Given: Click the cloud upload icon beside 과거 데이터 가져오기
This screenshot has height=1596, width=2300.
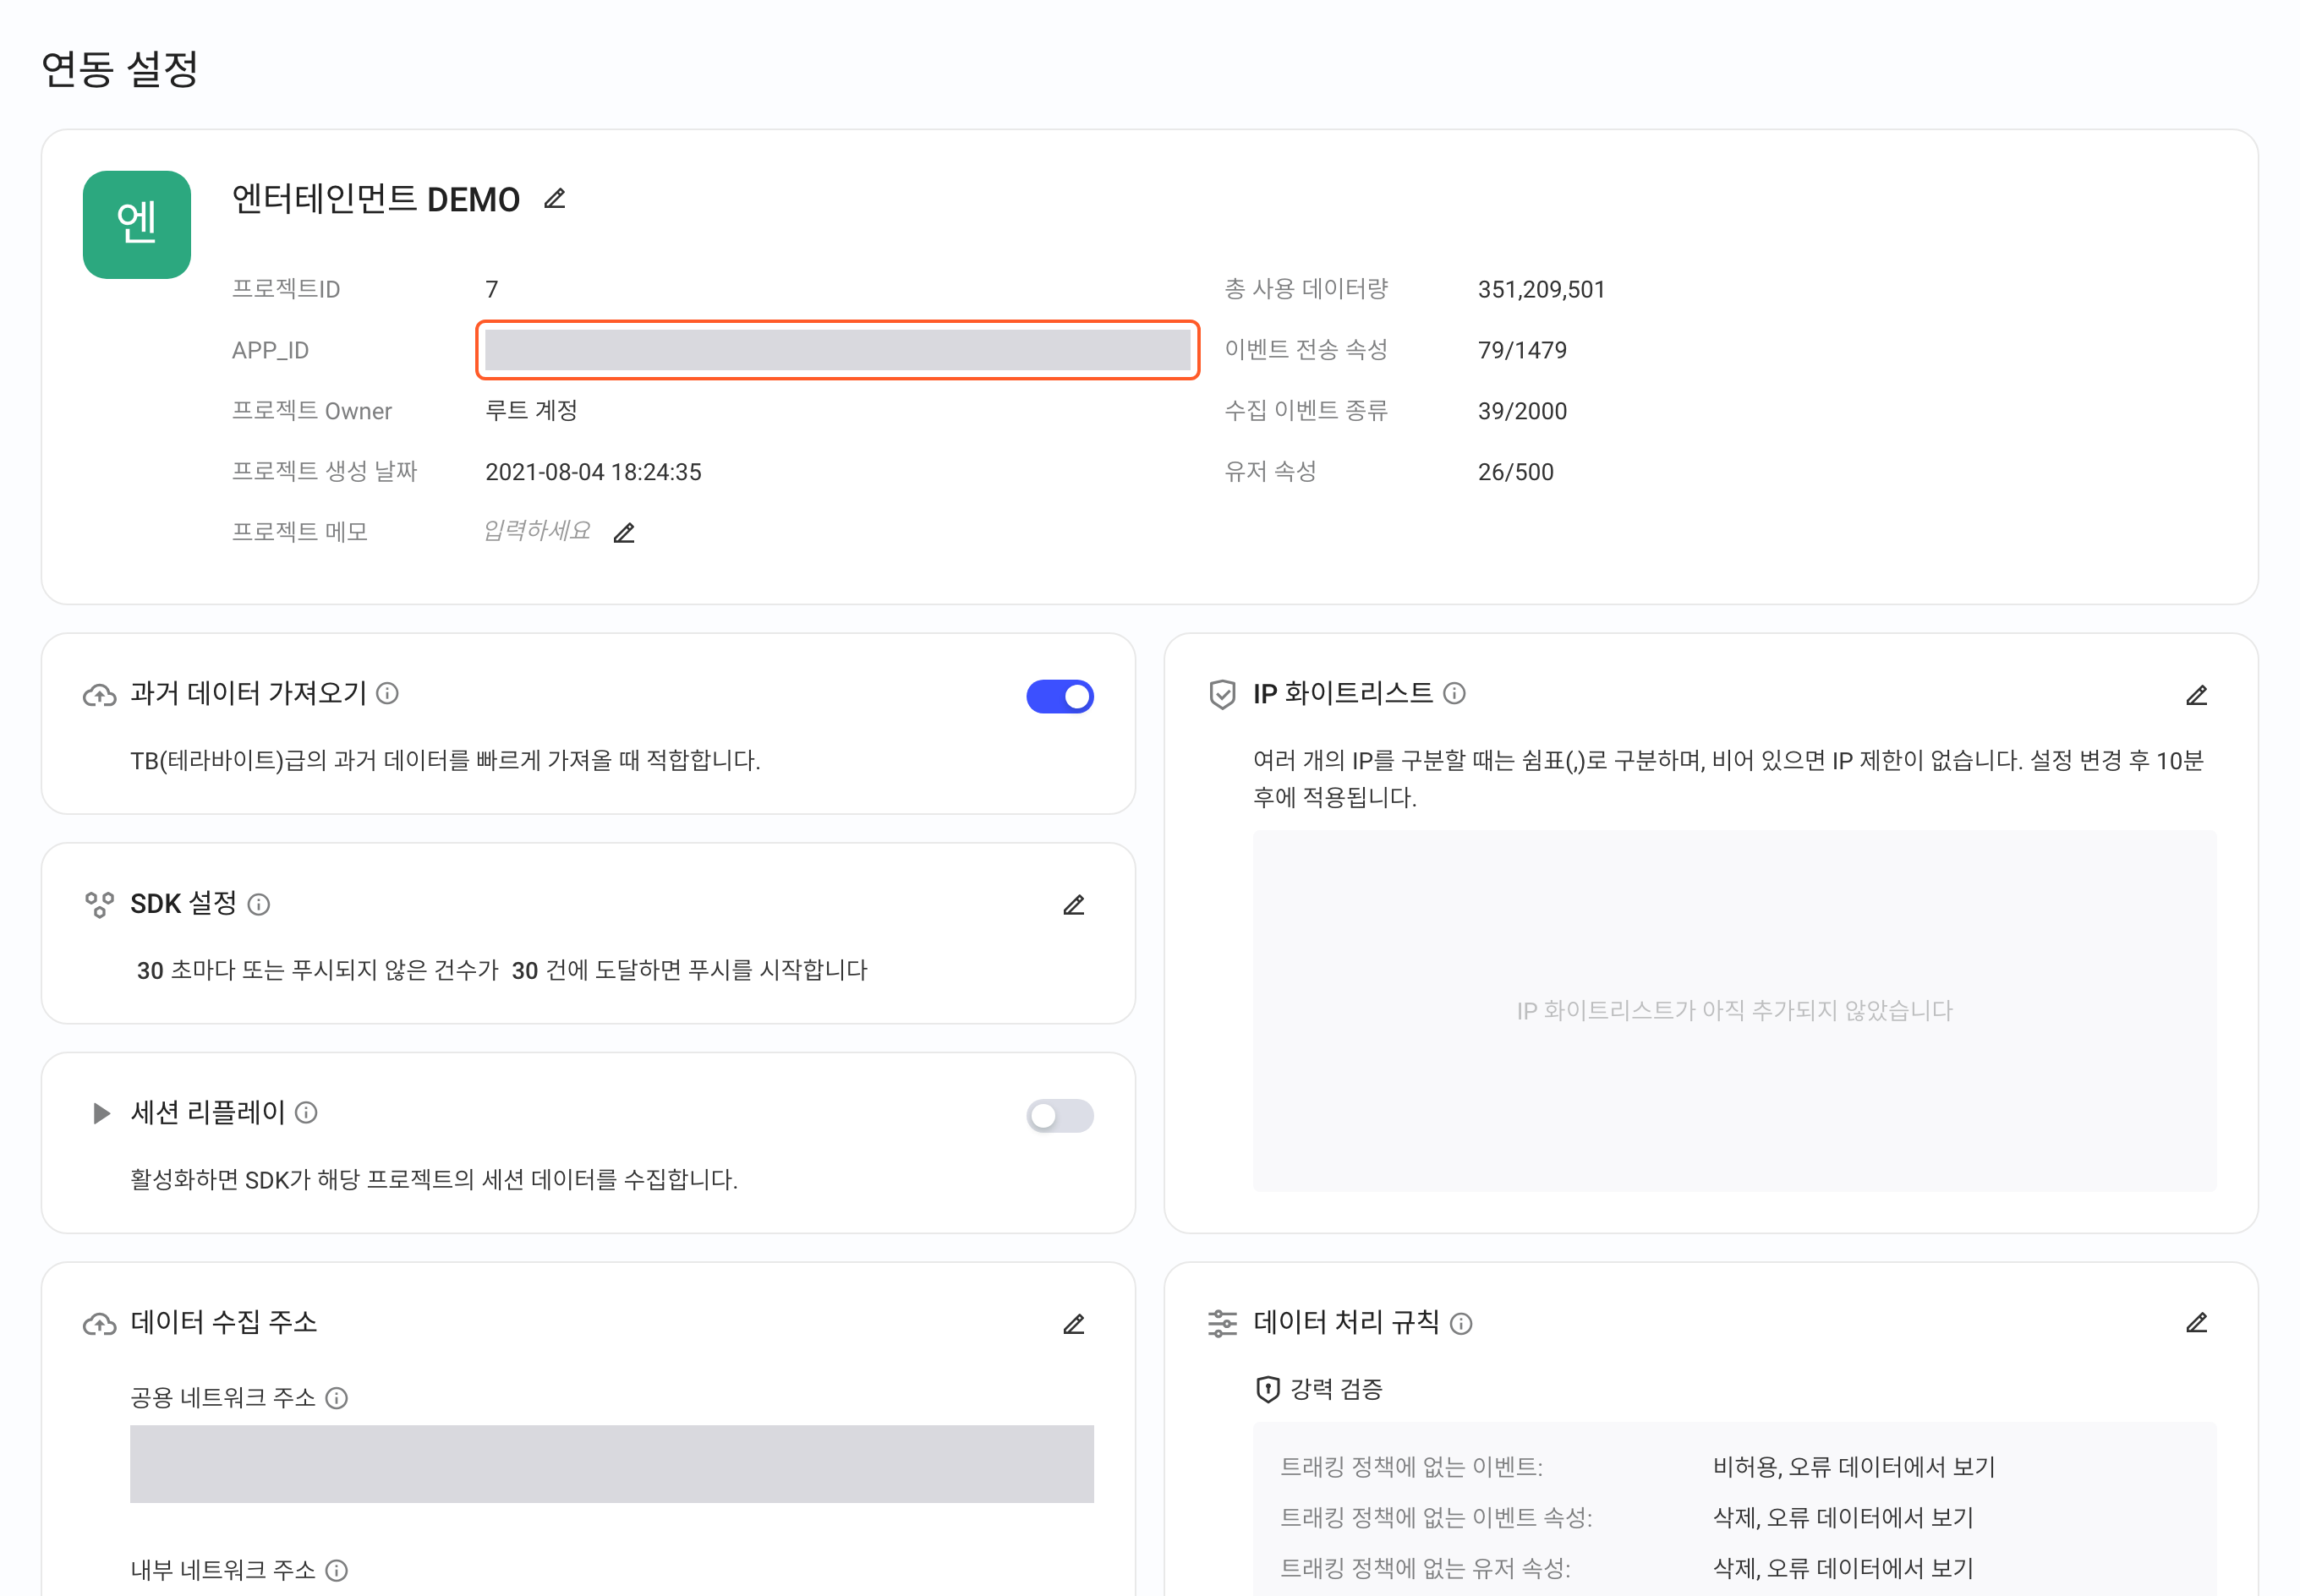Looking at the screenshot, I should tap(99, 695).
